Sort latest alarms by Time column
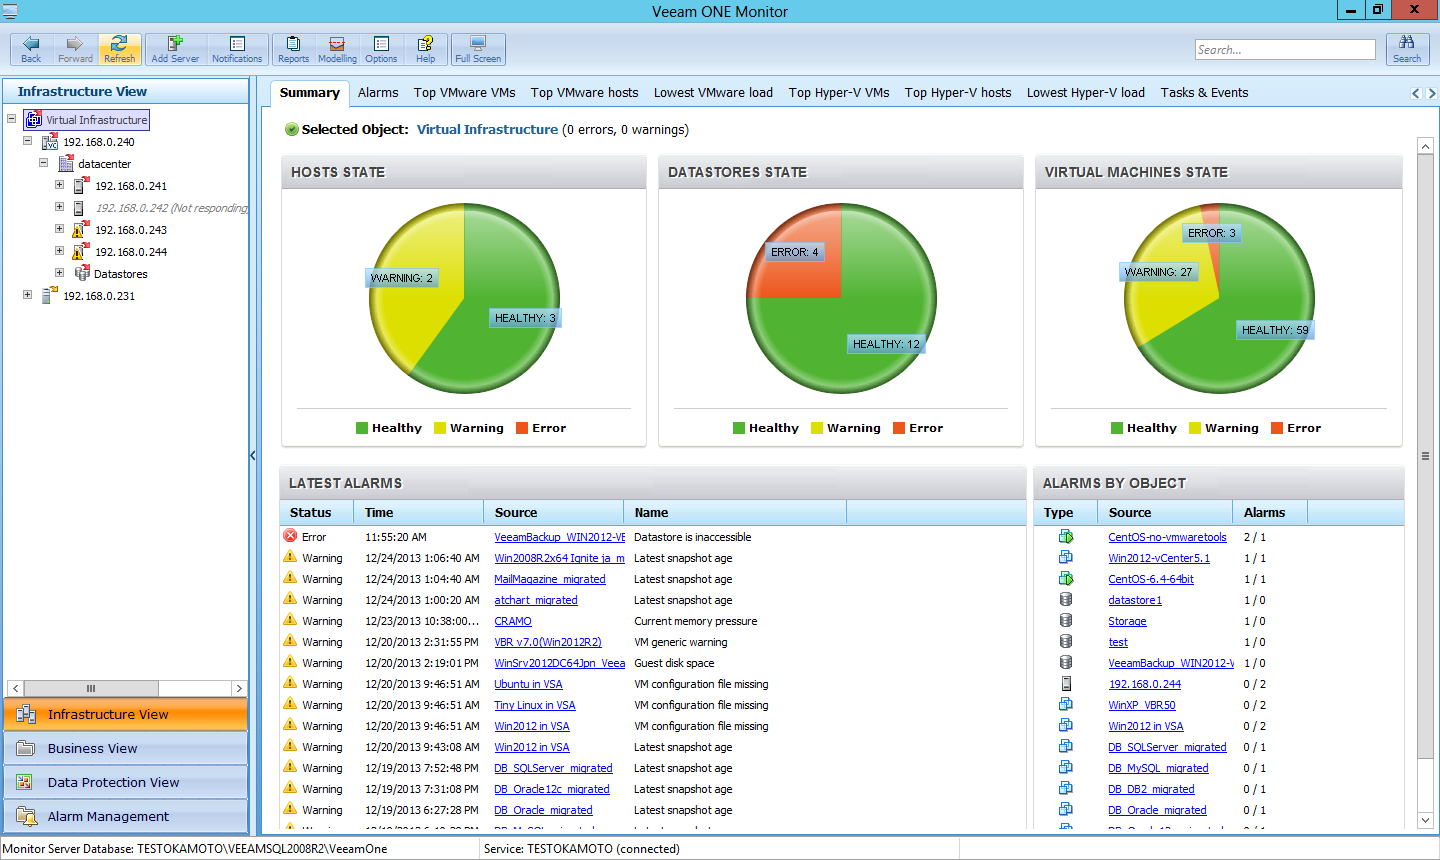 coord(418,512)
